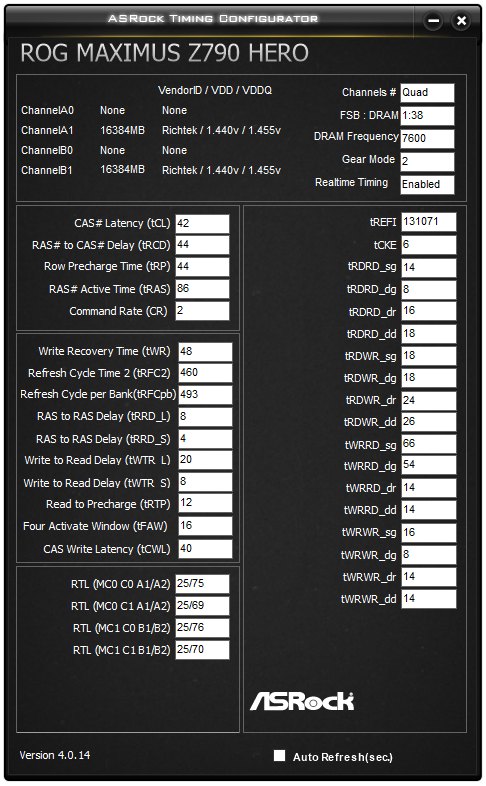Click the tWRWR_dr value field
This screenshot has height=786, width=486.
[429, 576]
